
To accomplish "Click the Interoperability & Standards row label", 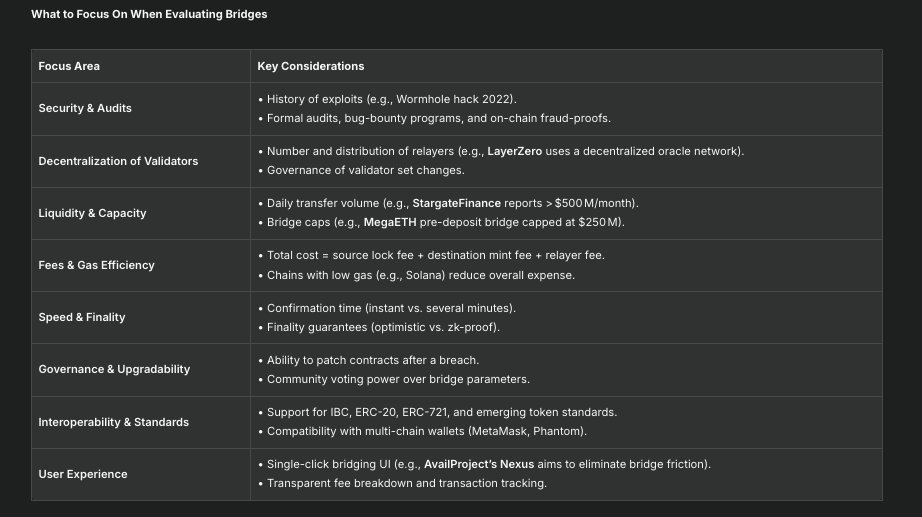I will [x=113, y=422].
